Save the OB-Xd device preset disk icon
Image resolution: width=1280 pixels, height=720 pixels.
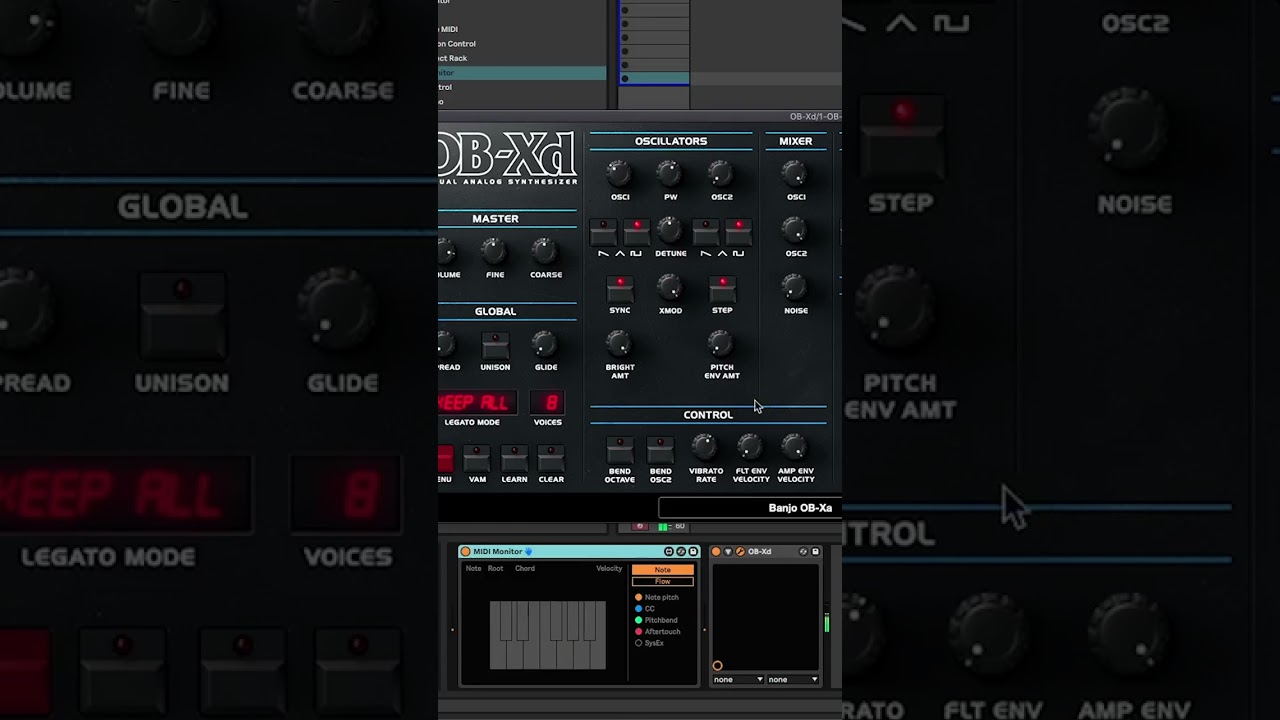(815, 552)
